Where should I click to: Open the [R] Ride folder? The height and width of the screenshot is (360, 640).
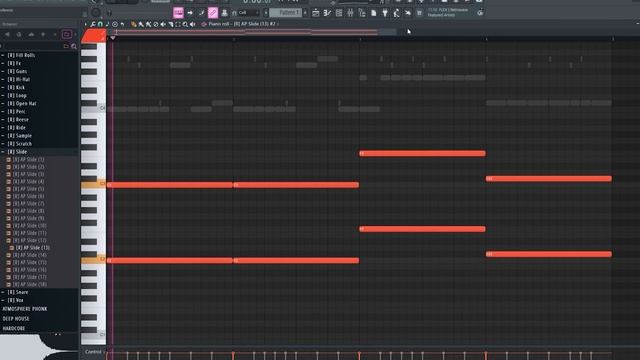pyautogui.click(x=17, y=128)
